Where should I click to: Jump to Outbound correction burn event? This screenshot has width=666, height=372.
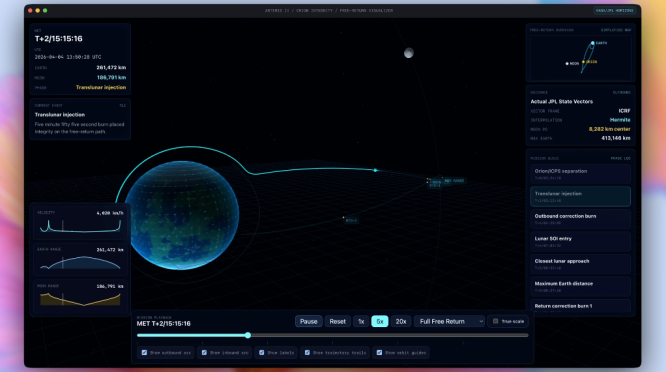point(580,219)
